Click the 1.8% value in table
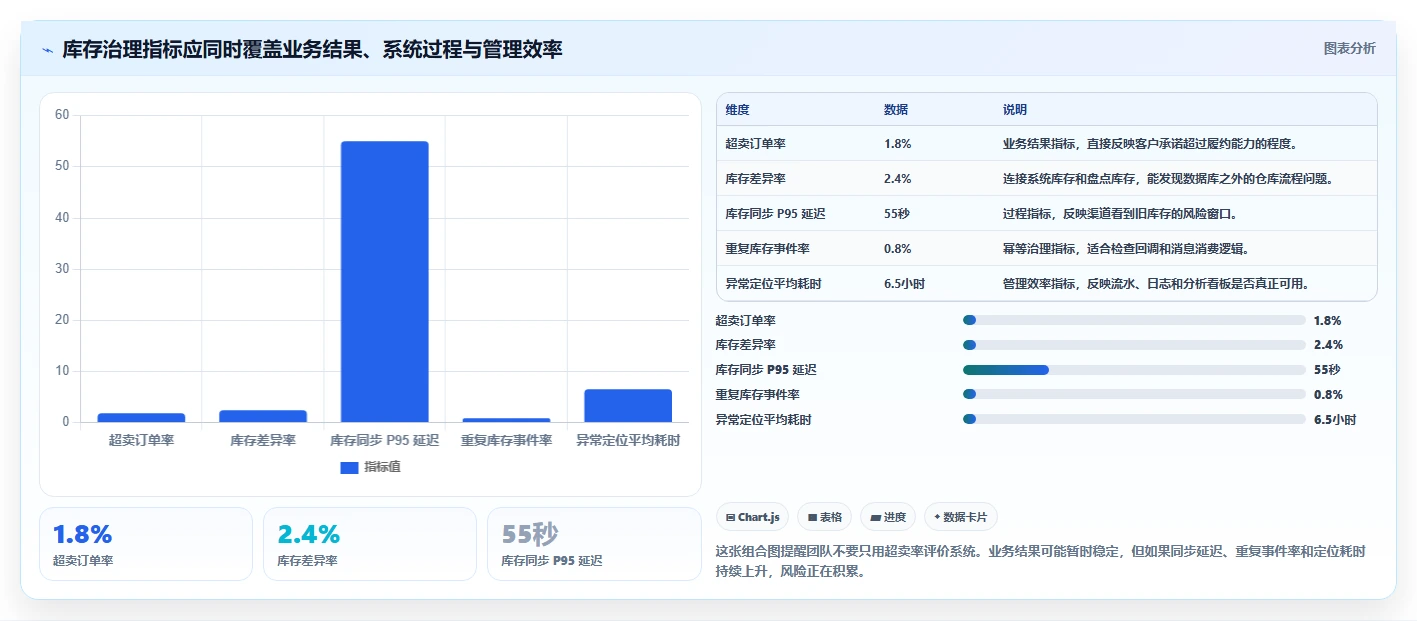The width and height of the screenshot is (1417, 621). 898,144
